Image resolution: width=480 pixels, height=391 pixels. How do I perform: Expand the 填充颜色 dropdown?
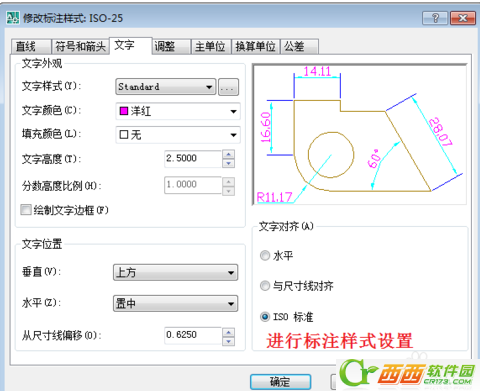click(x=178, y=135)
